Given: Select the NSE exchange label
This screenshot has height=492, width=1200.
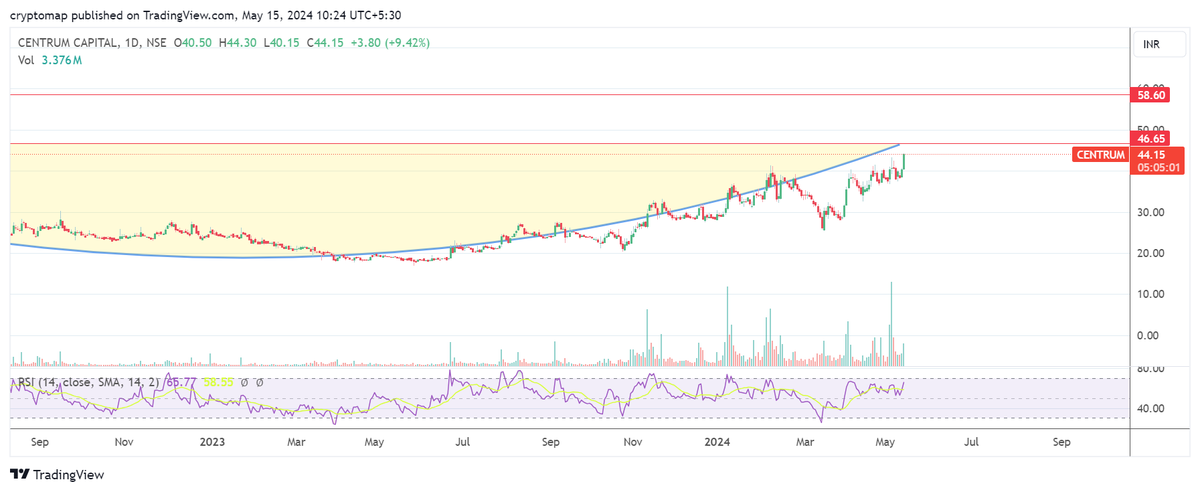Looking at the screenshot, I should pos(158,43).
